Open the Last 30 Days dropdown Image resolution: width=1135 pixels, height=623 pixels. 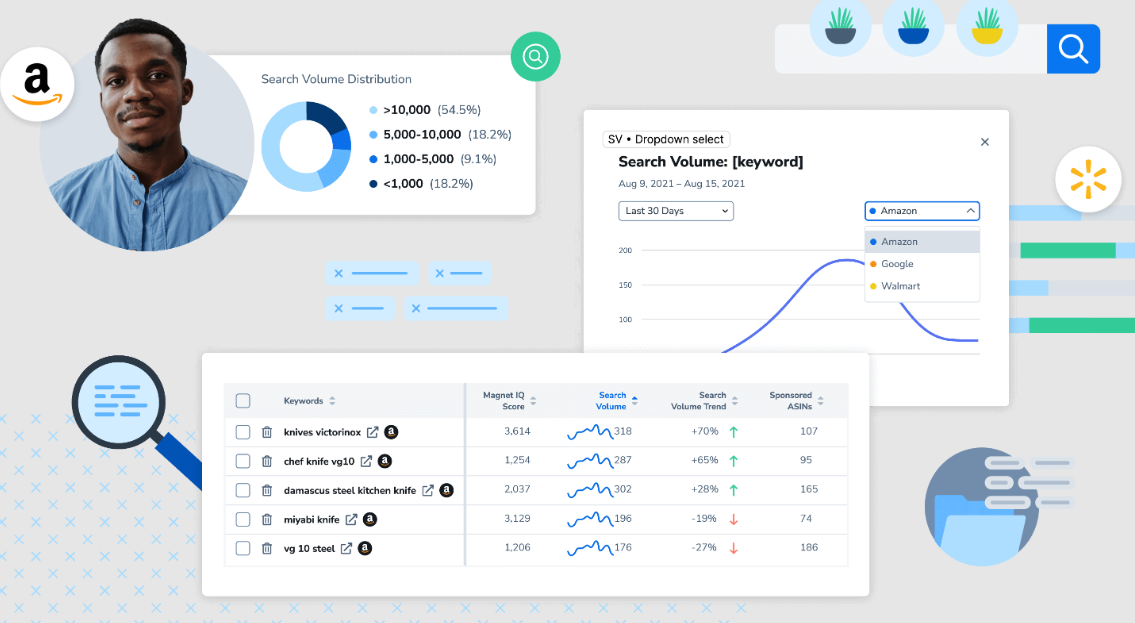[x=675, y=211]
